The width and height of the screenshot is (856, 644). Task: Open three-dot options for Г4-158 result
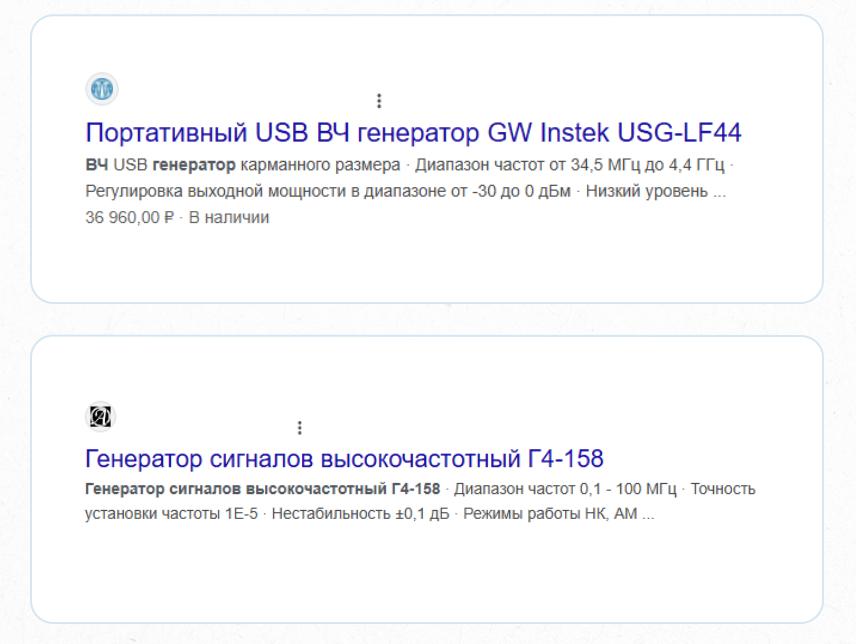(299, 428)
